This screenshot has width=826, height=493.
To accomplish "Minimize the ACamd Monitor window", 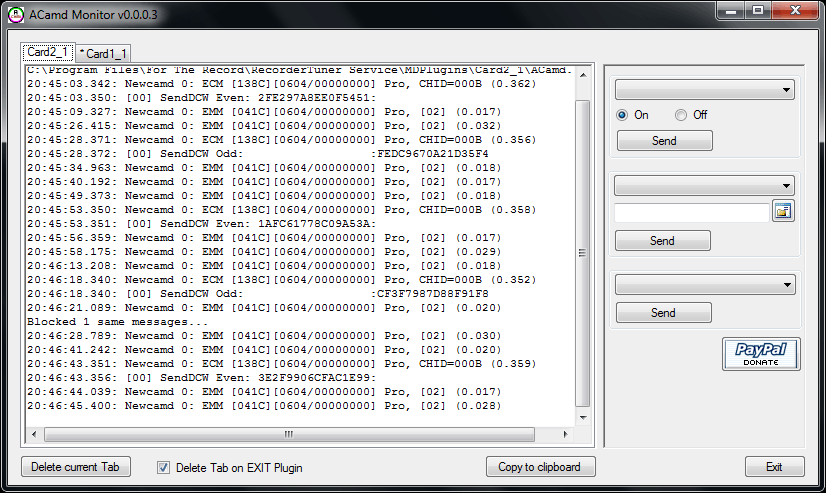I will tap(731, 10).
